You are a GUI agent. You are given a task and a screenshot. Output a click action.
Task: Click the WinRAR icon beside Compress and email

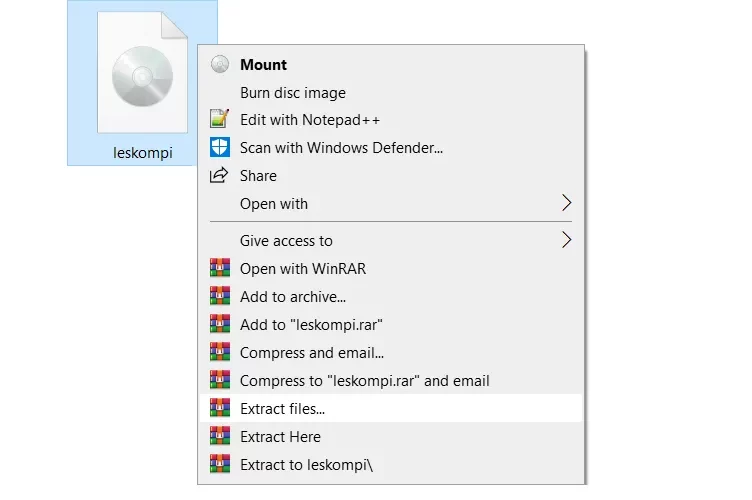(220, 352)
